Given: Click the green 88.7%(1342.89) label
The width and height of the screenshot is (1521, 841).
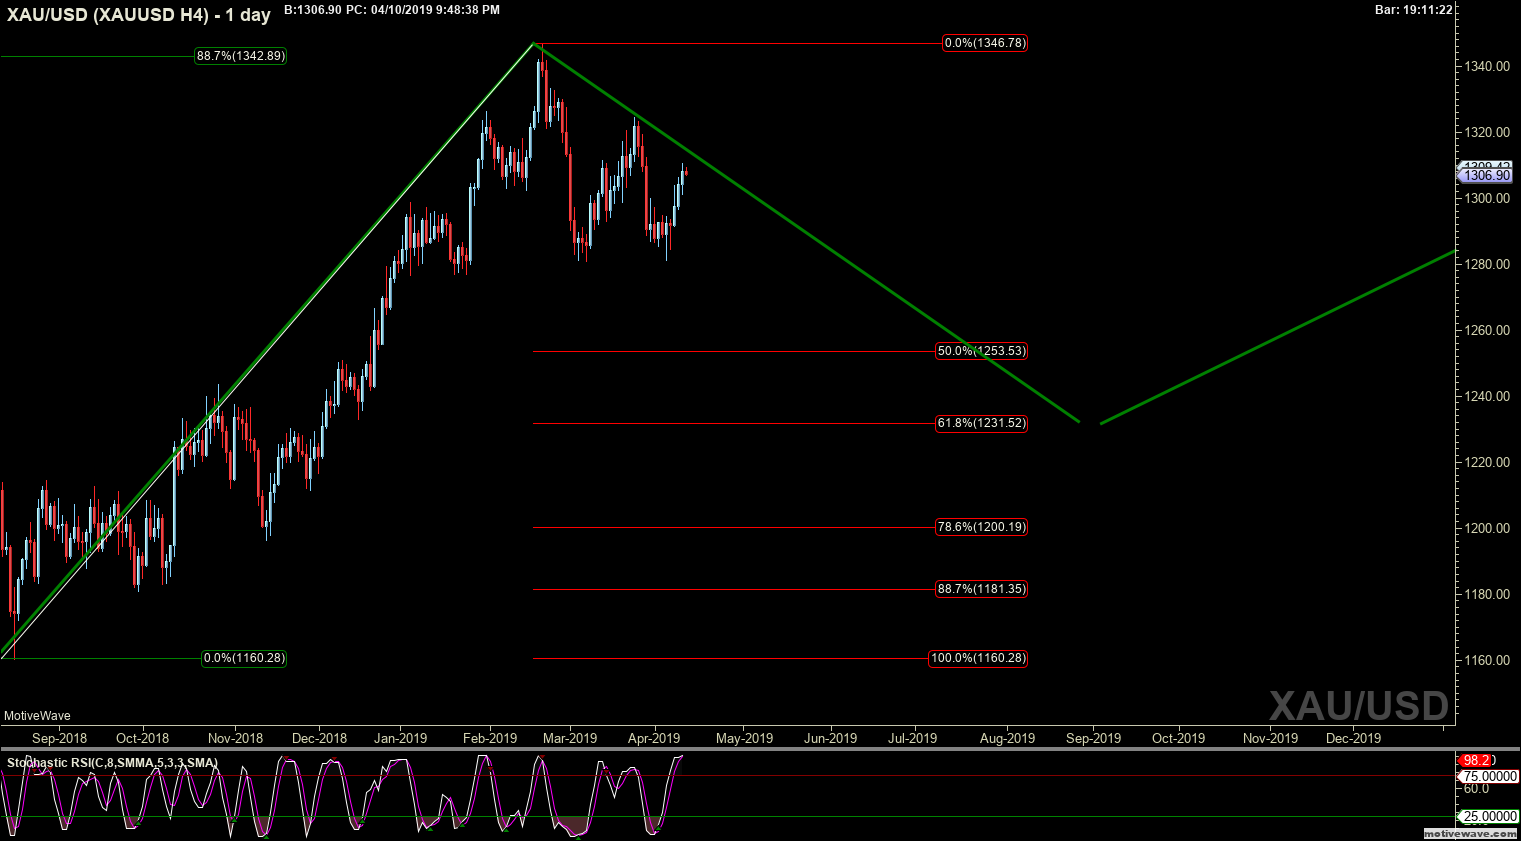Looking at the screenshot, I should tap(240, 56).
